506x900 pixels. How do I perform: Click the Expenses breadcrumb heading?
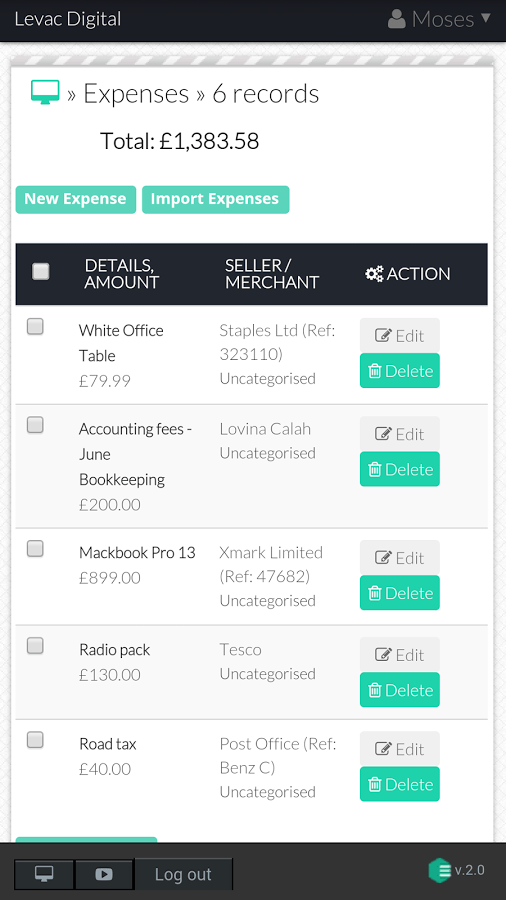(136, 93)
